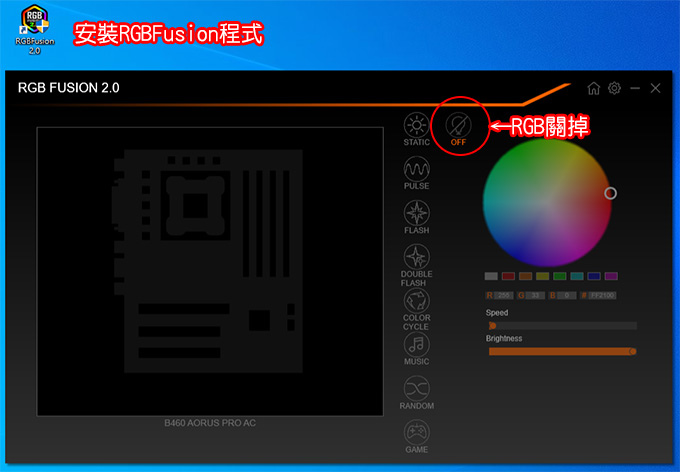Pick the RANDOM lighting mode
Viewport: 680px width, 472px height.
pos(416,393)
